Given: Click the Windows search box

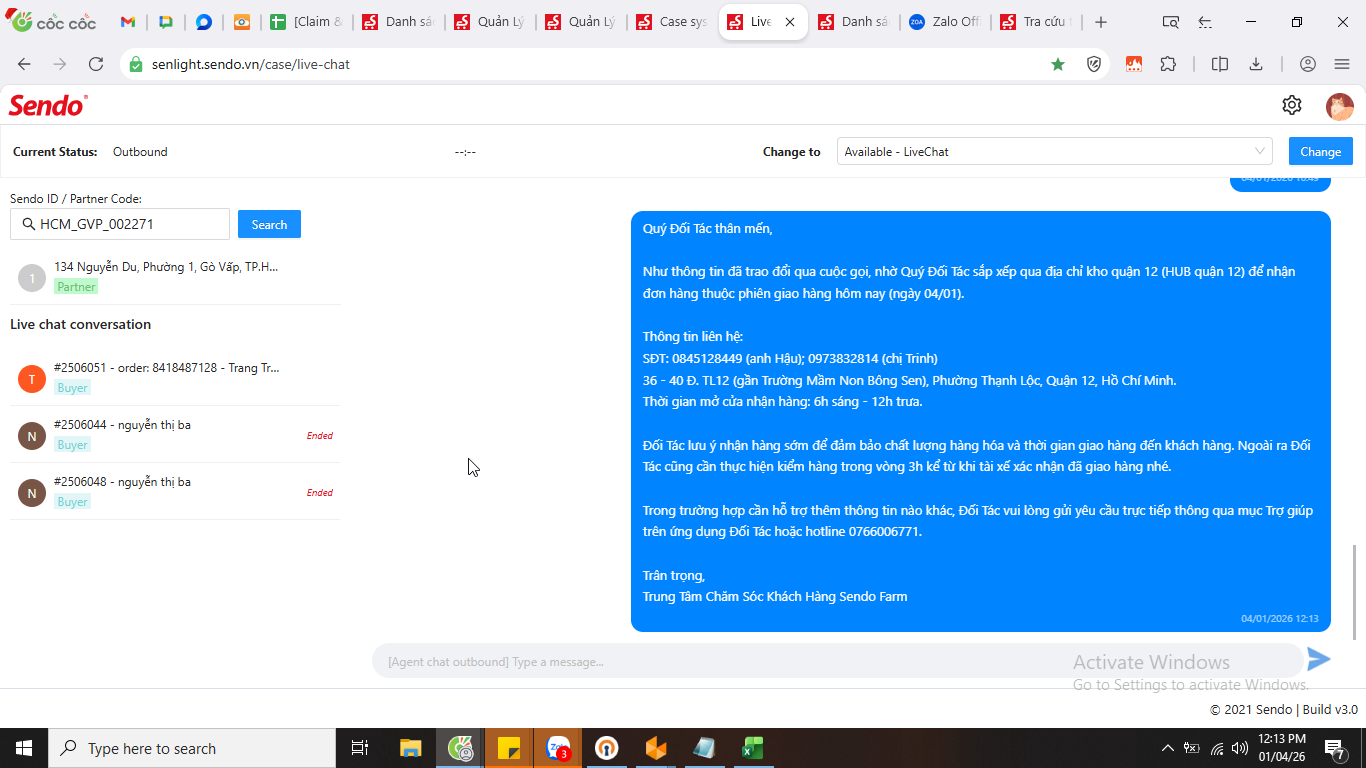Looking at the screenshot, I should click(192, 748).
